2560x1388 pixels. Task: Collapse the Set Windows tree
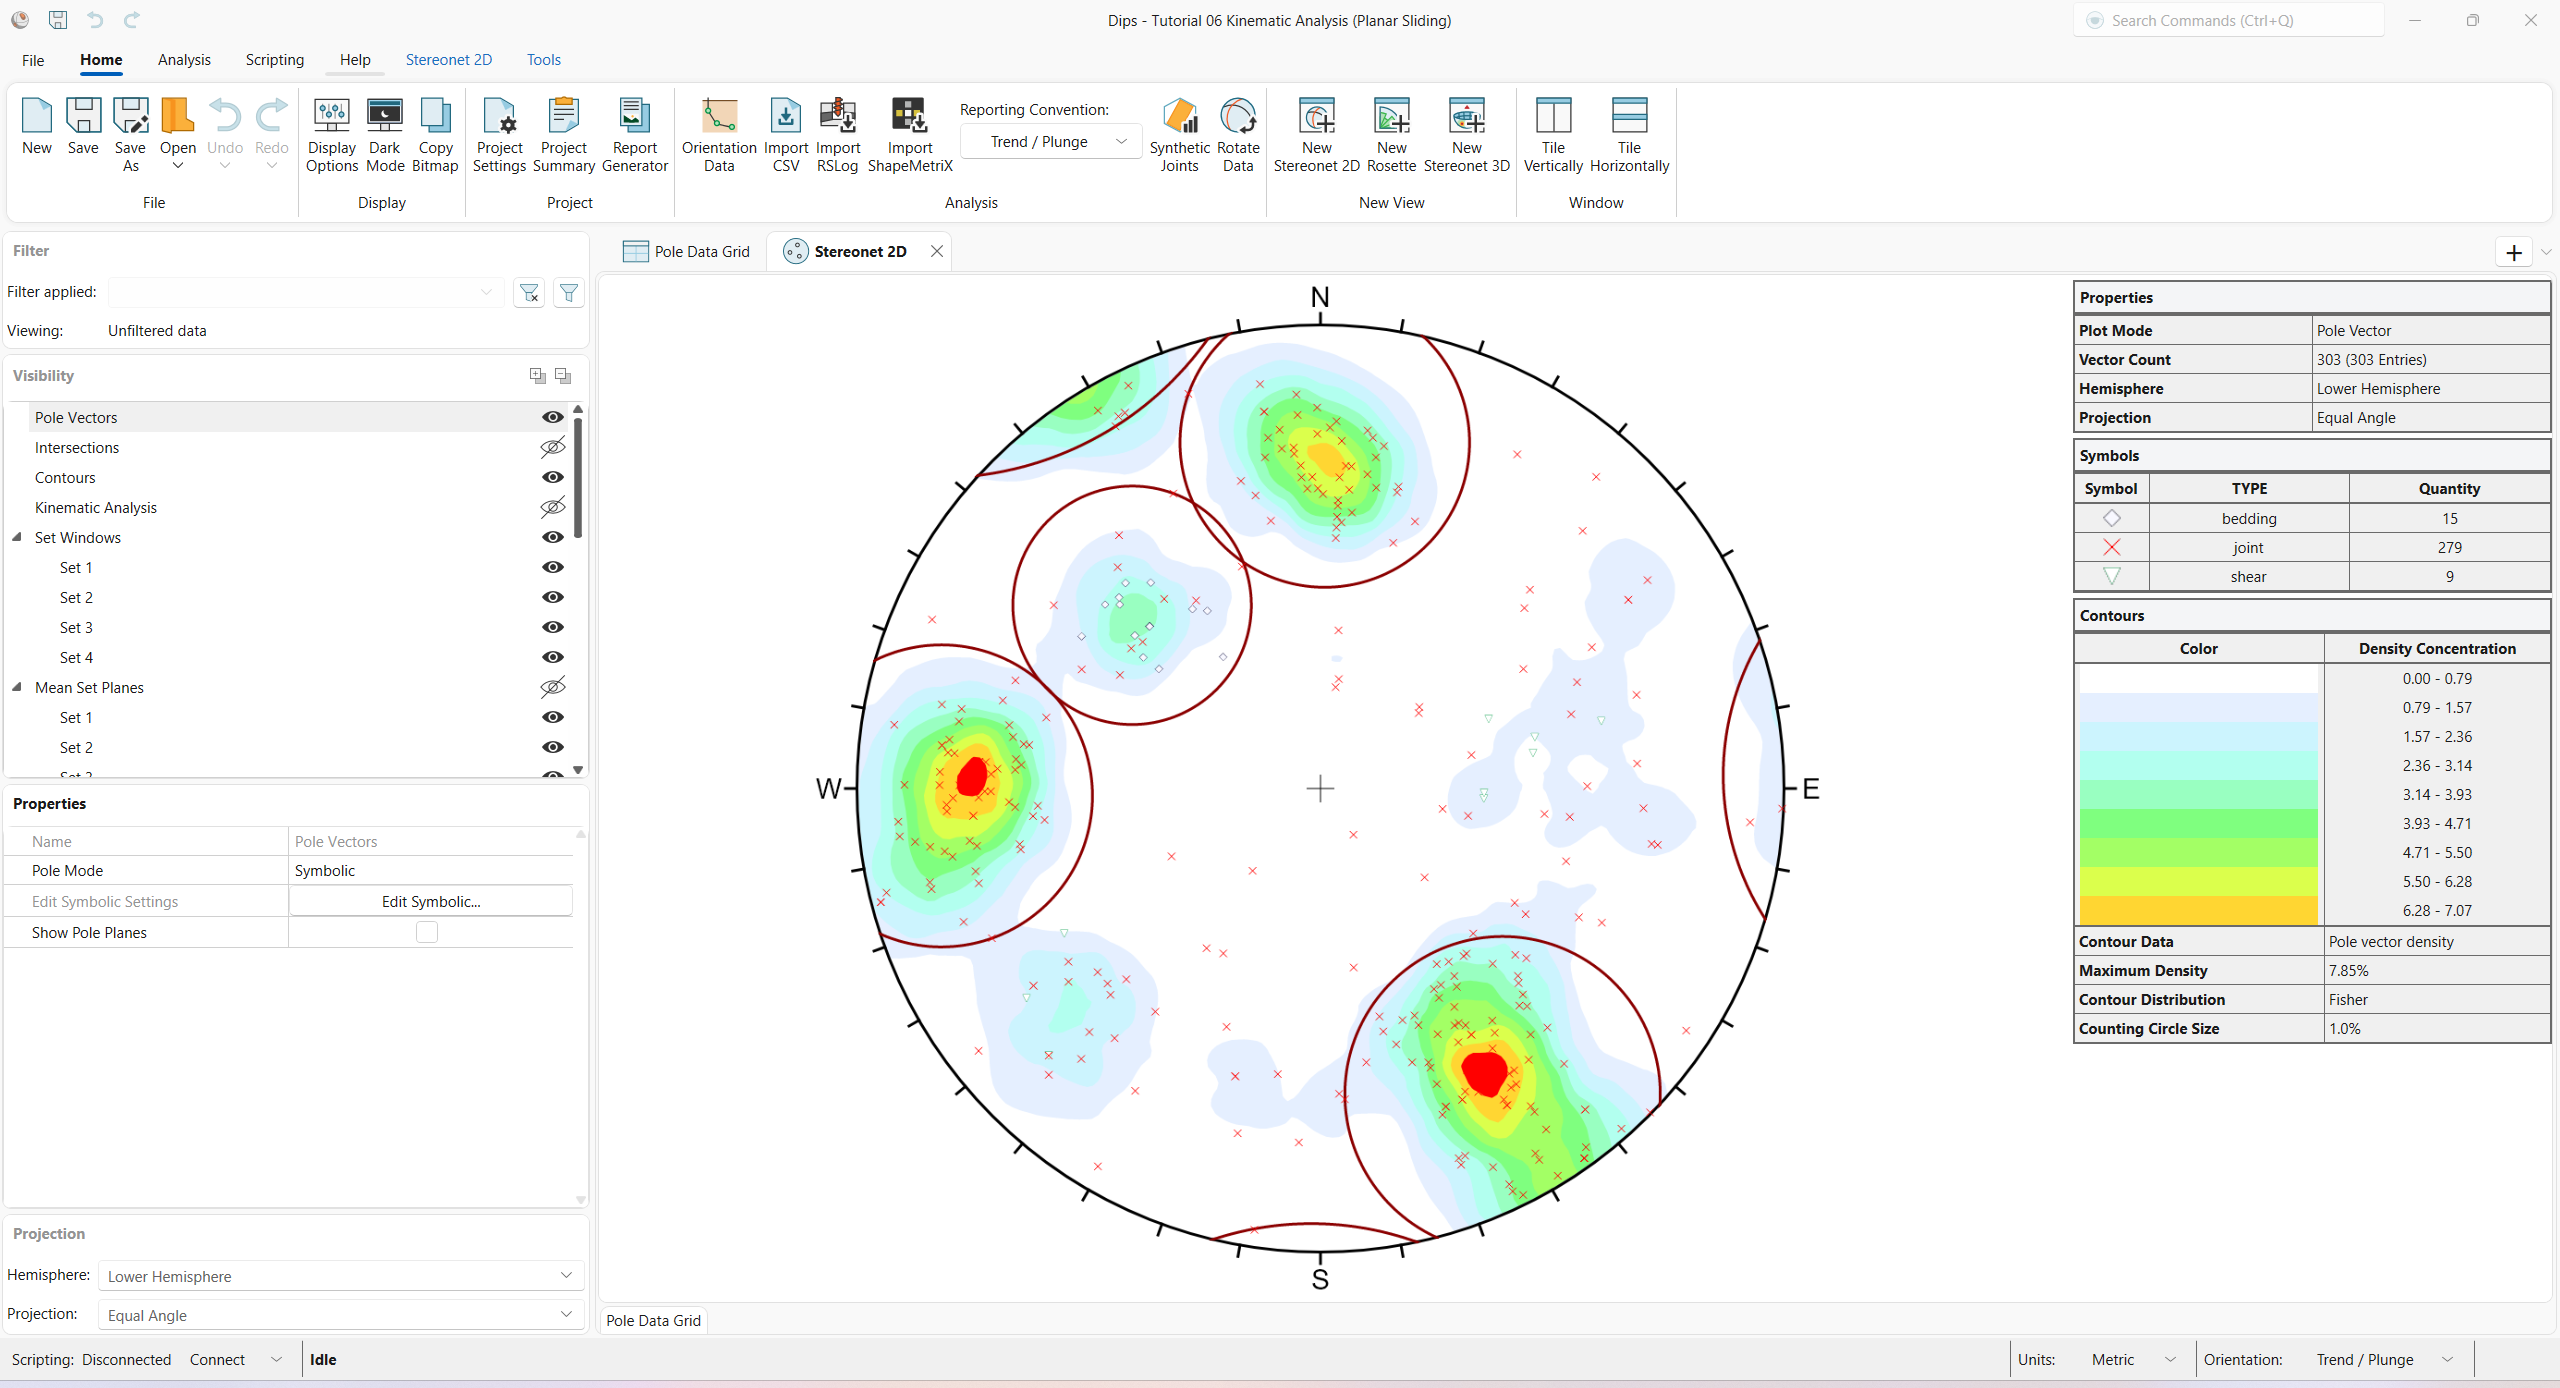click(16, 537)
